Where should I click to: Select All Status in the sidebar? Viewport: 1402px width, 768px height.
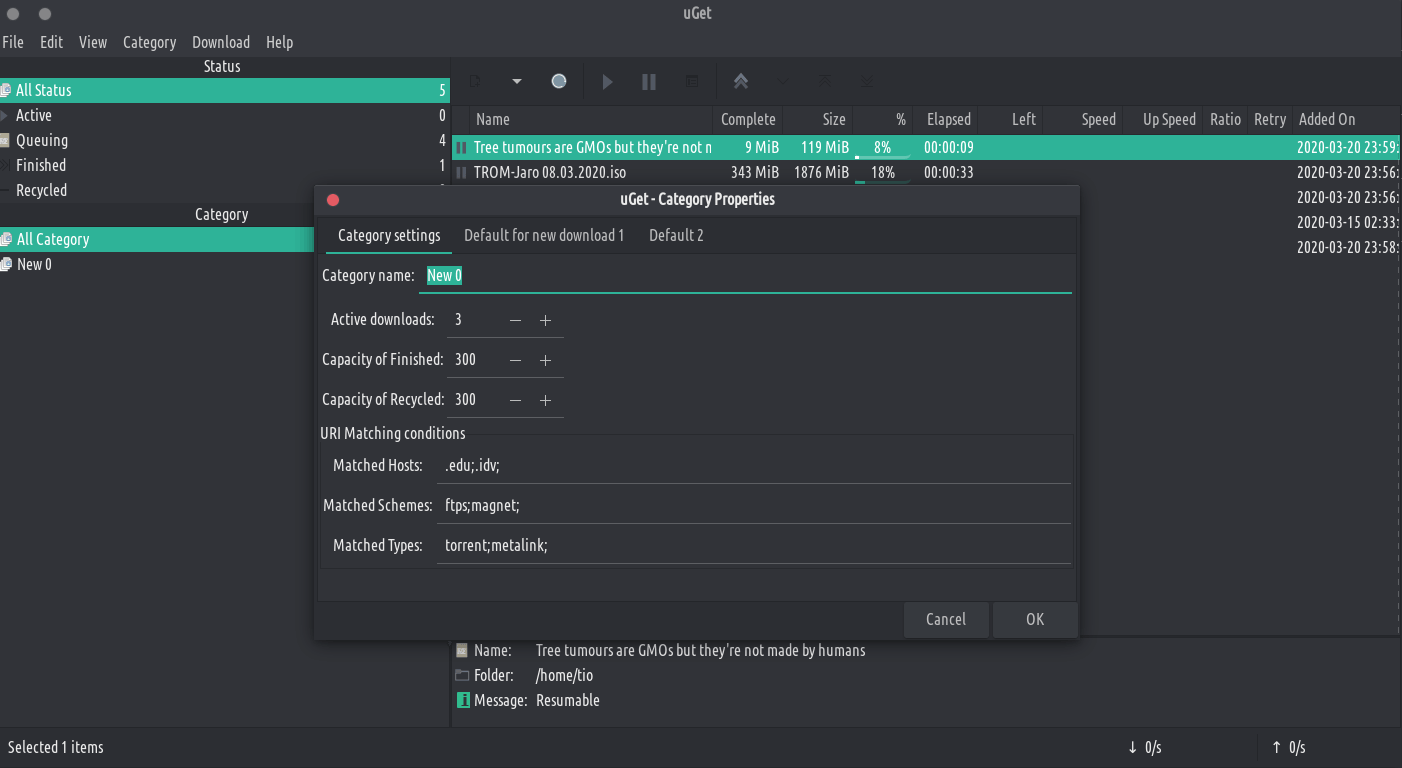tap(225, 90)
